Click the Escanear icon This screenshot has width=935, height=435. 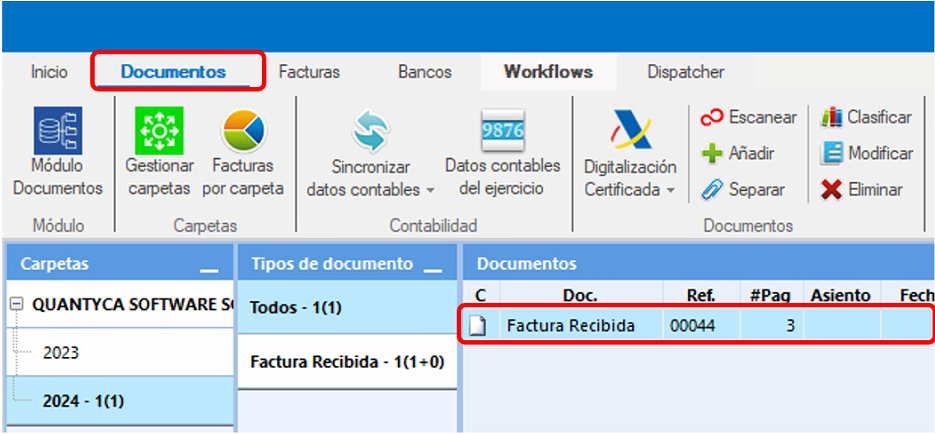[x=712, y=118]
